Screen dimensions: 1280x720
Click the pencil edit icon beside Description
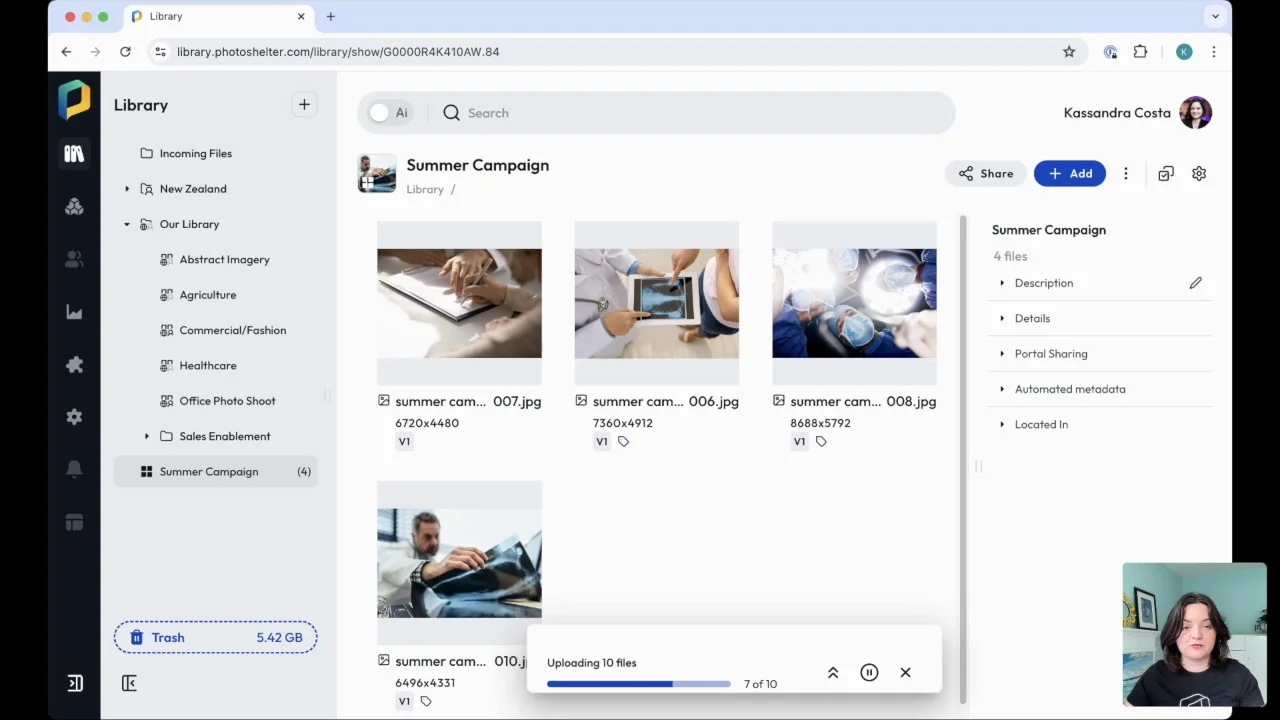click(1195, 283)
